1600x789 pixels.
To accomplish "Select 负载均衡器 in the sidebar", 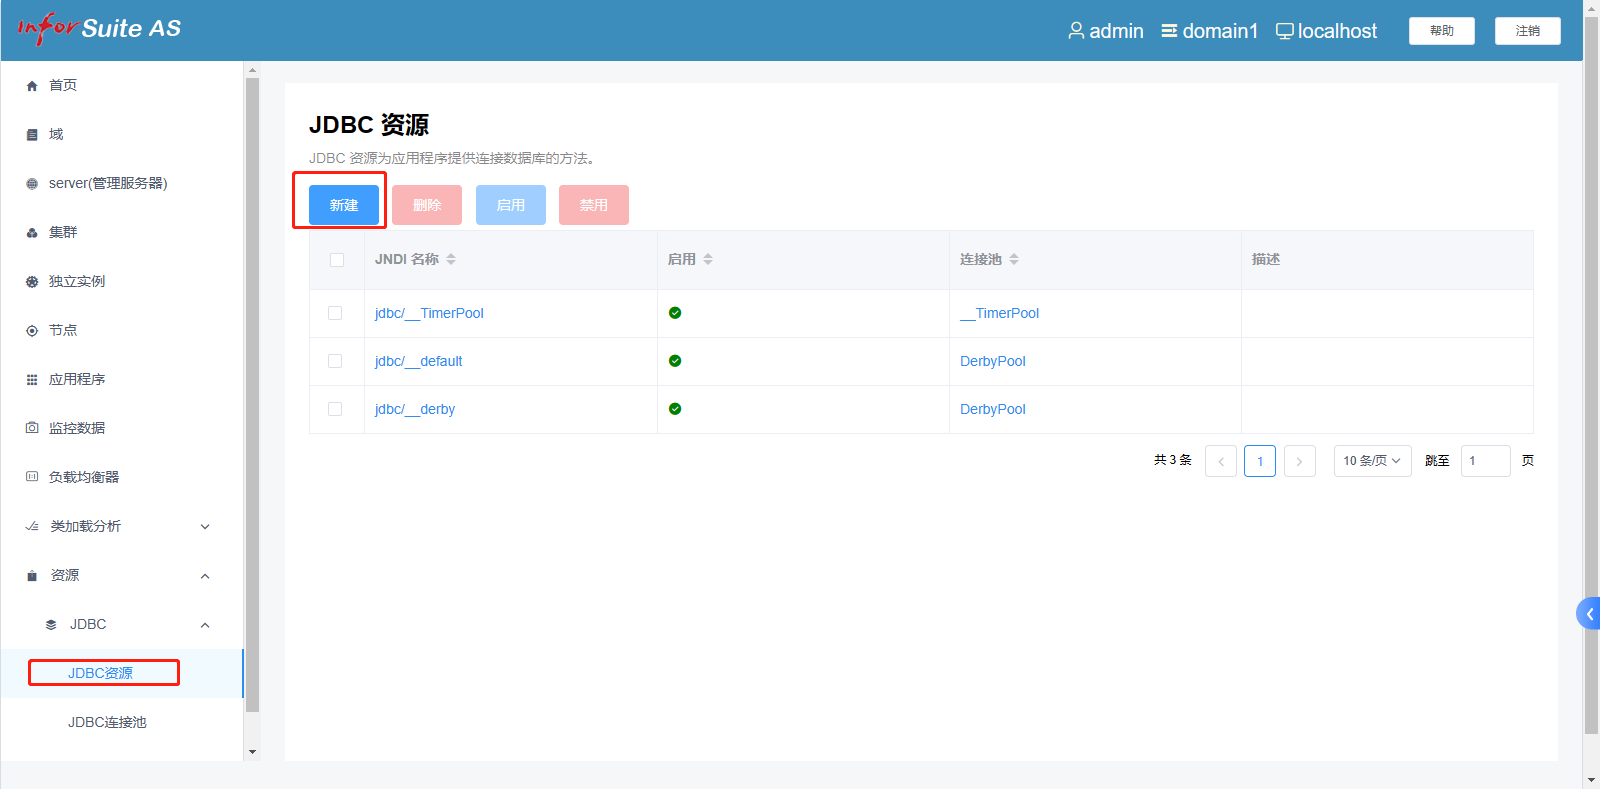I will pos(84,477).
